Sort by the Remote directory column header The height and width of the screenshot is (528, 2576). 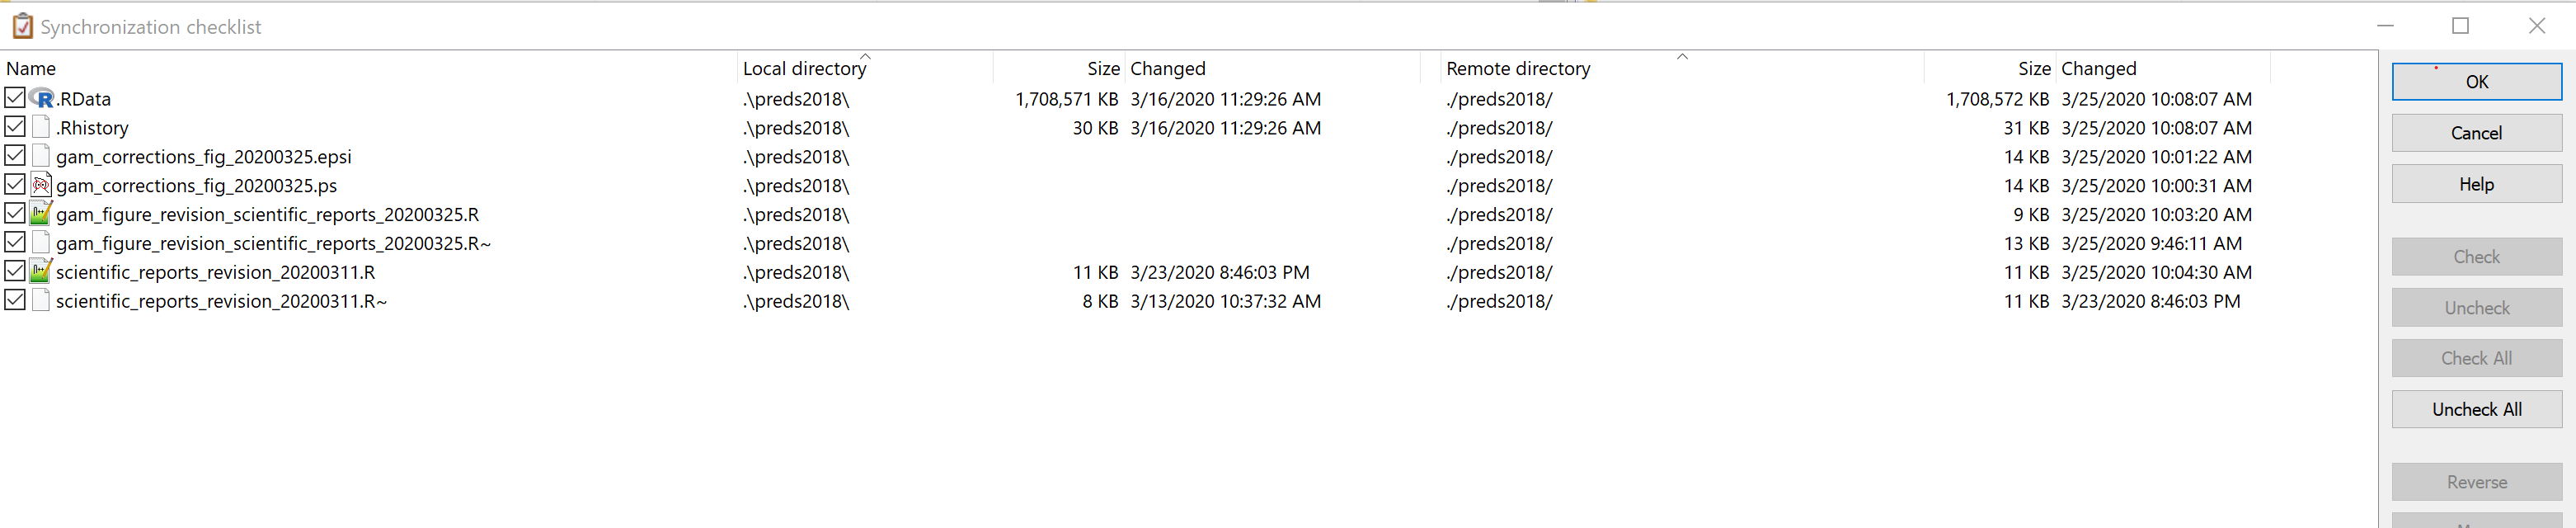[1517, 69]
